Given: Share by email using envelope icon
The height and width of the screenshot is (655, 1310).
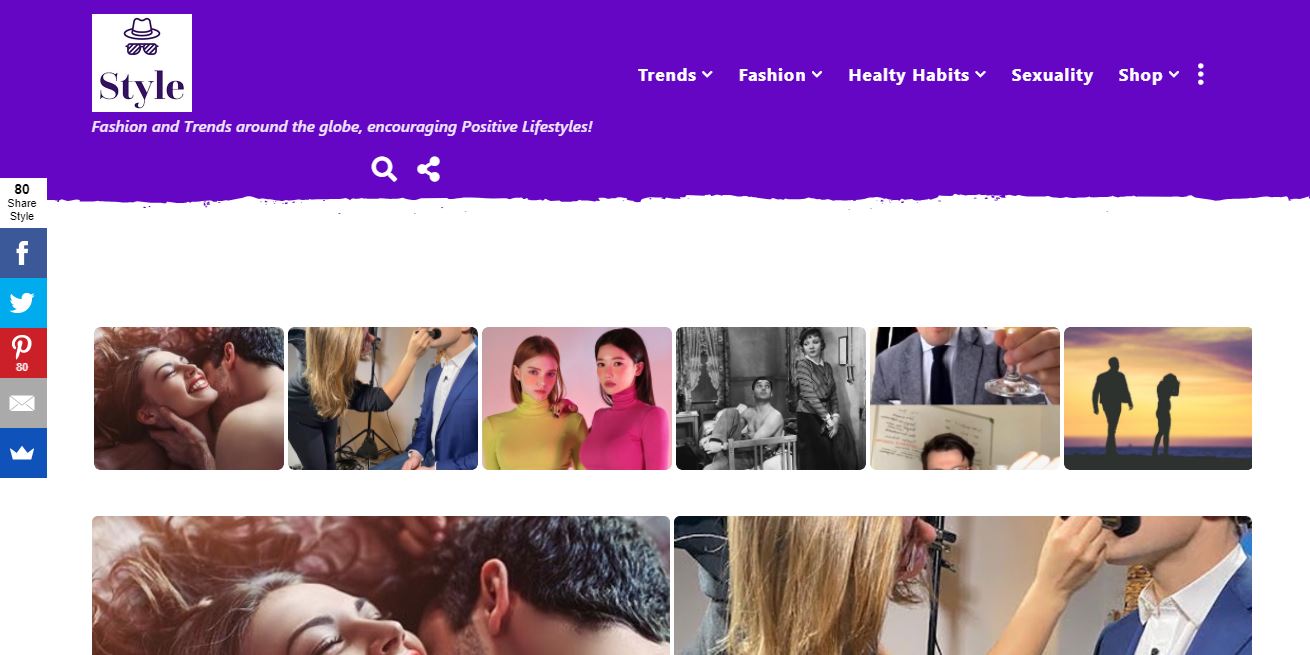Looking at the screenshot, I should [23, 403].
